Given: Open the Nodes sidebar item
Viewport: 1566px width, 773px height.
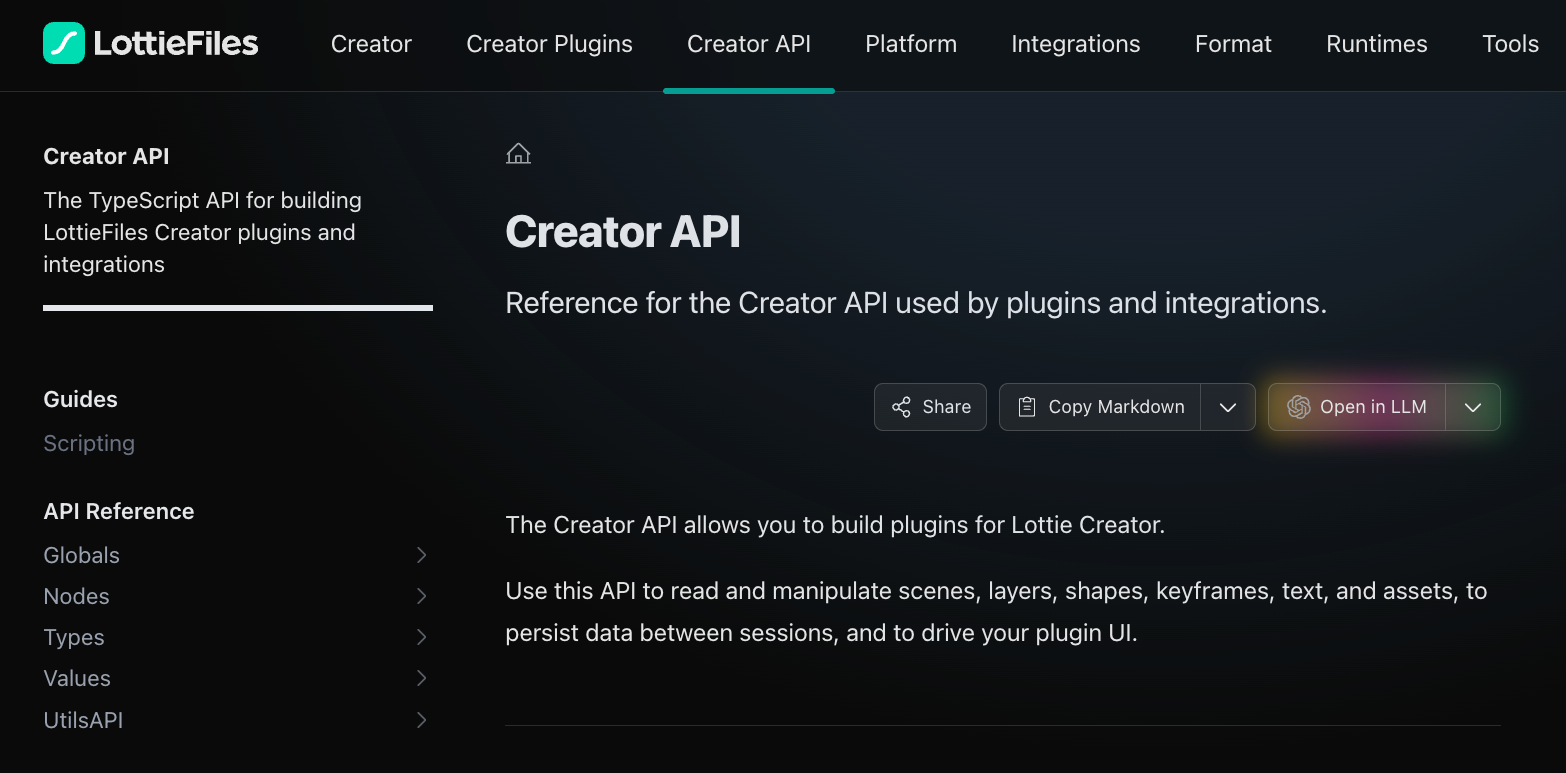Looking at the screenshot, I should (x=76, y=596).
